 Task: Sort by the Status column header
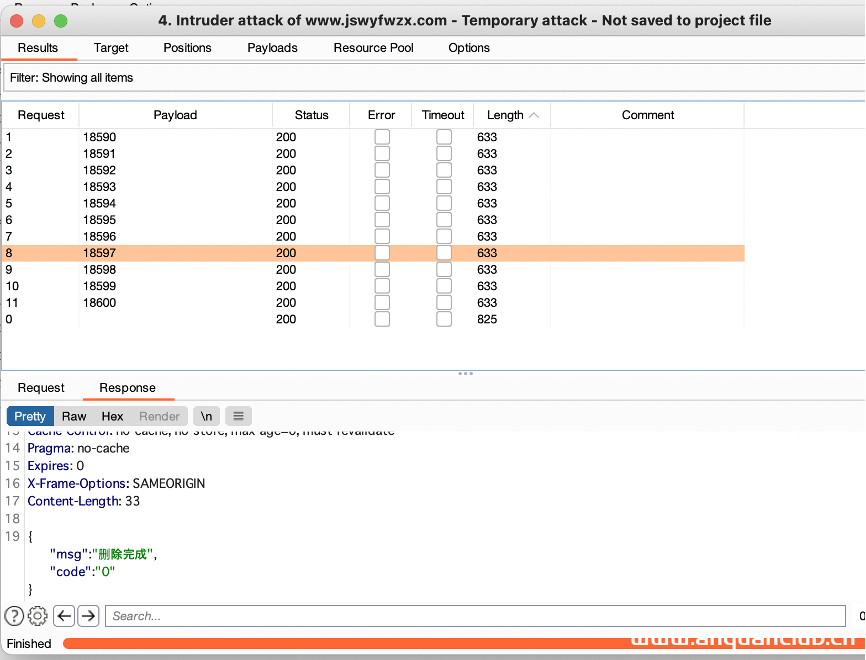[x=311, y=115]
